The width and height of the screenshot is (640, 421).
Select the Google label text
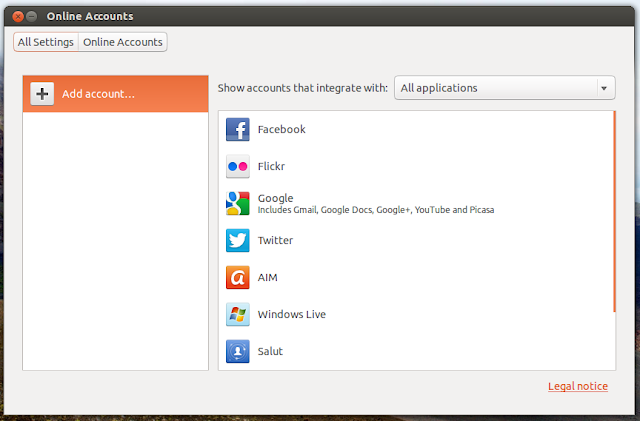(276, 198)
